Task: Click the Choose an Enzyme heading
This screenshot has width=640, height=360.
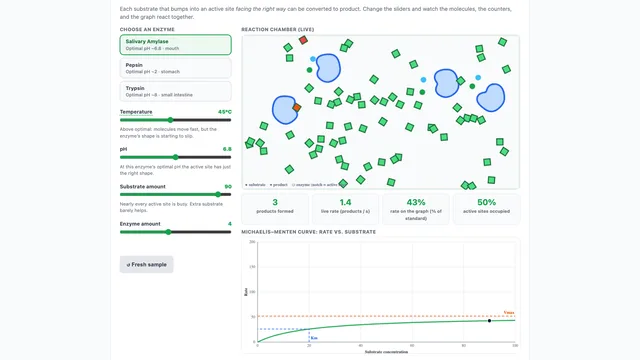Action: tap(147, 29)
